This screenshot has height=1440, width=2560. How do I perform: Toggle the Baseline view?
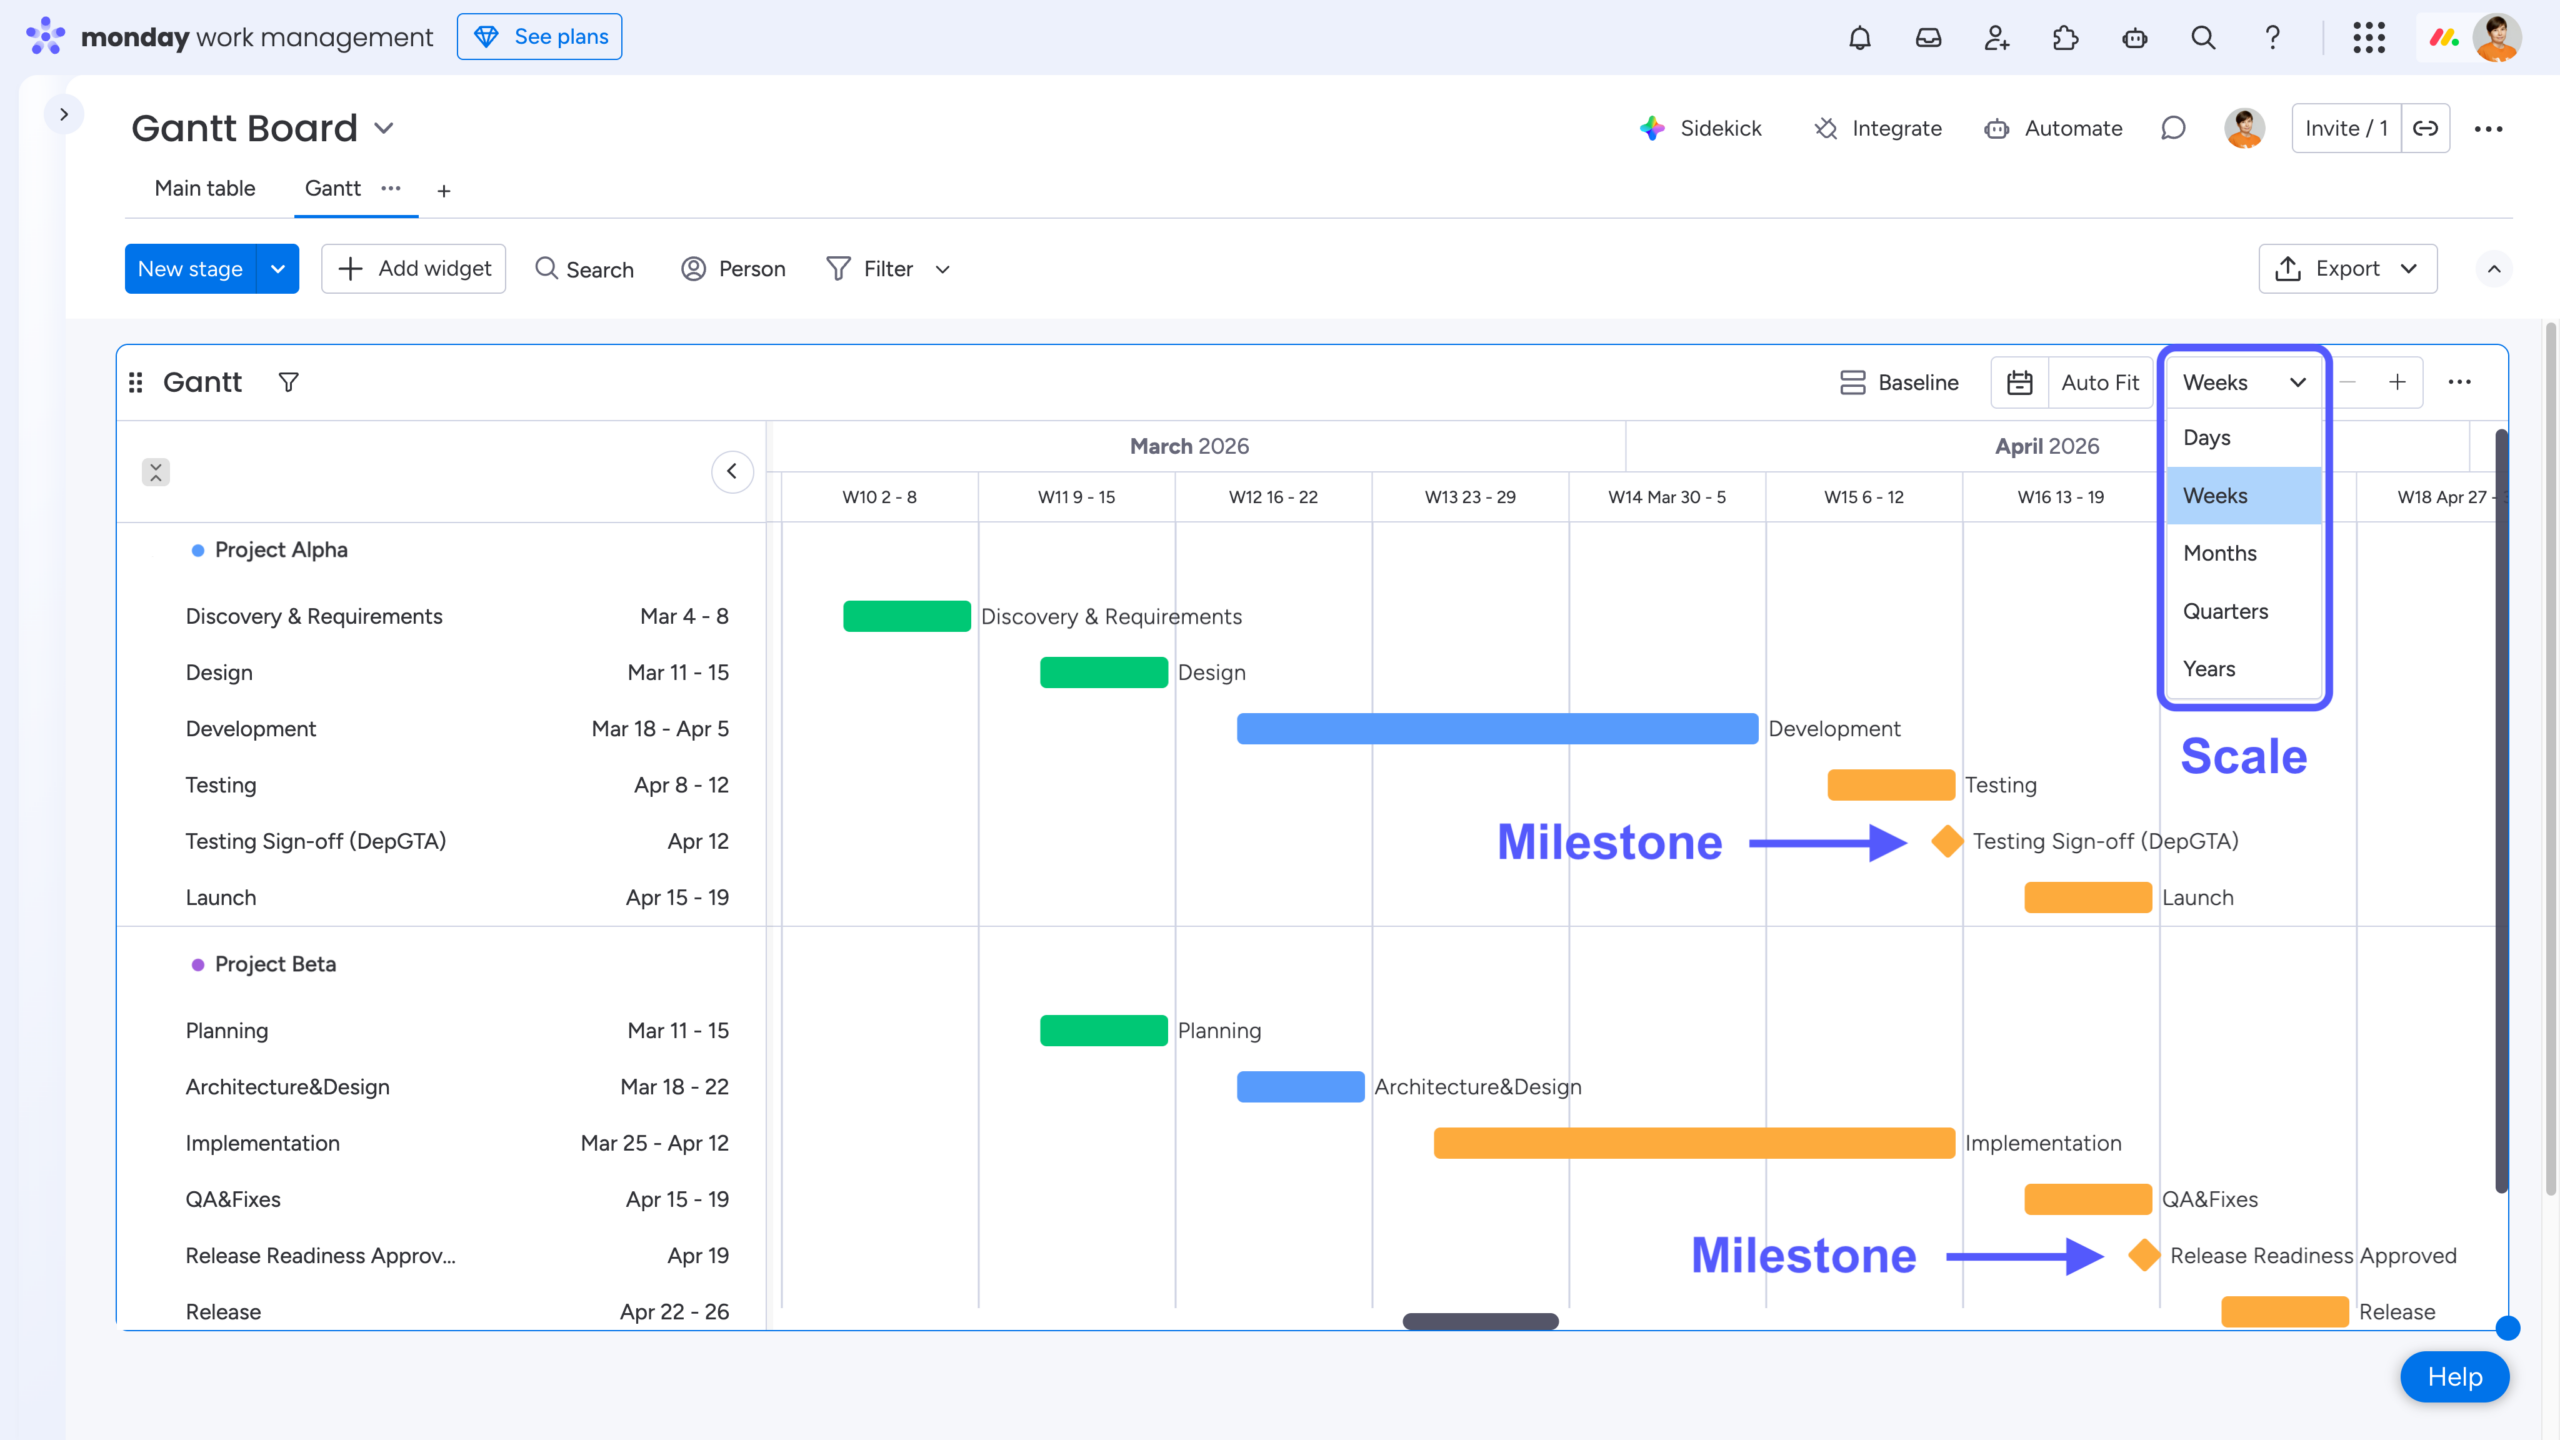pos(1898,382)
